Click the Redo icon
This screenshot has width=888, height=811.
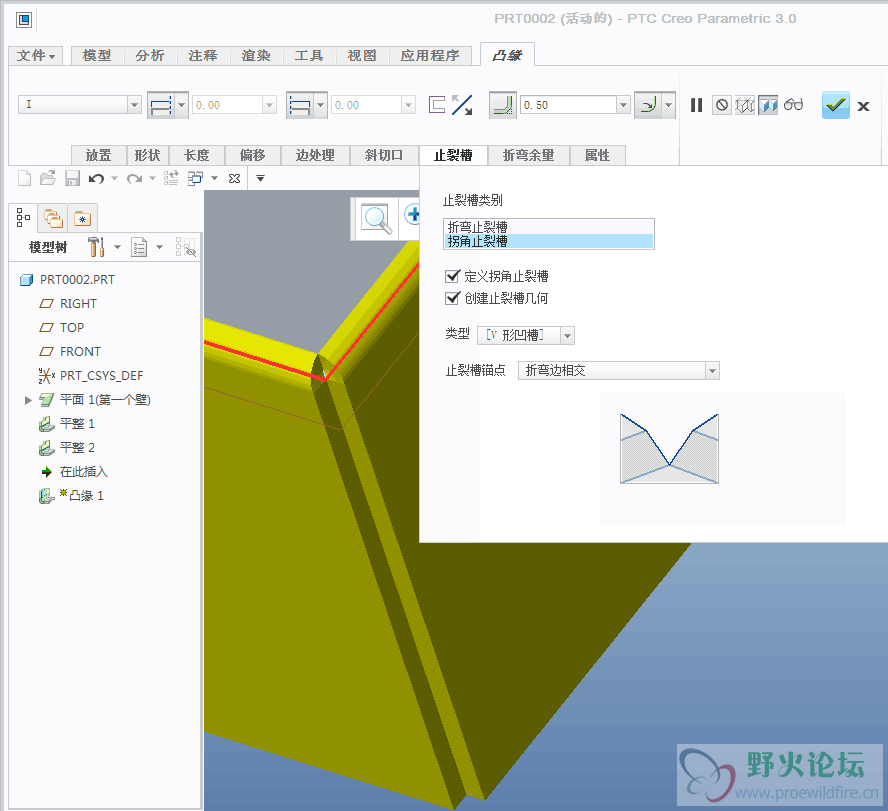click(134, 179)
